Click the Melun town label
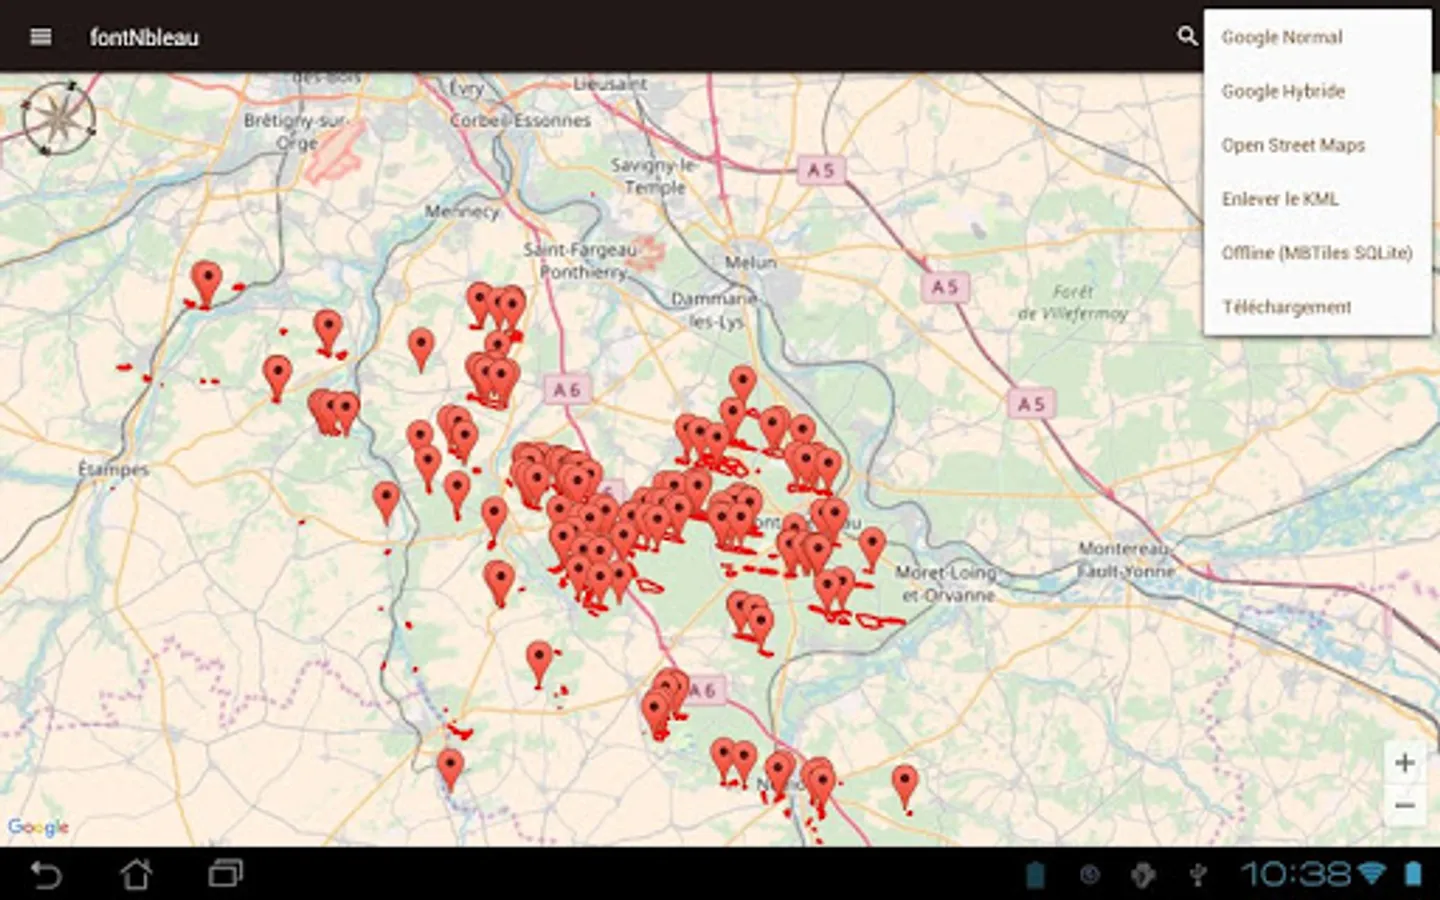The width and height of the screenshot is (1440, 900). click(750, 262)
